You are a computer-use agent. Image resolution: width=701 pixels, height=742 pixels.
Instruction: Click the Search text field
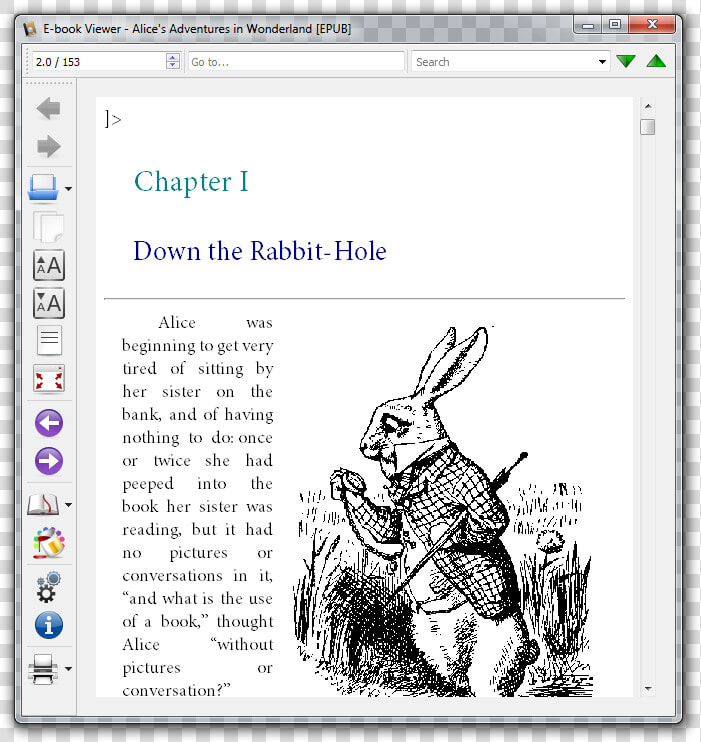click(x=504, y=62)
